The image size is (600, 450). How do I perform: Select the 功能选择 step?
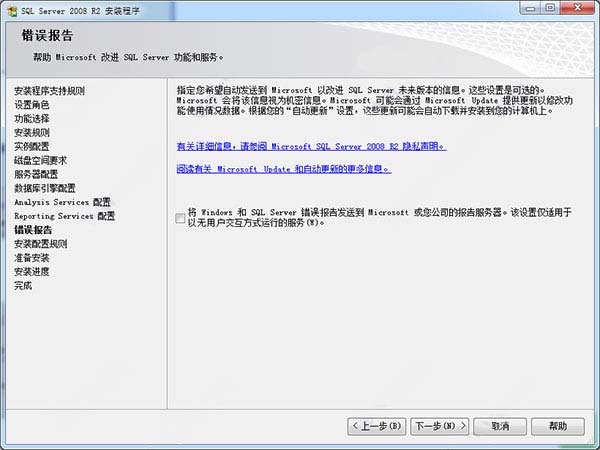coord(32,119)
